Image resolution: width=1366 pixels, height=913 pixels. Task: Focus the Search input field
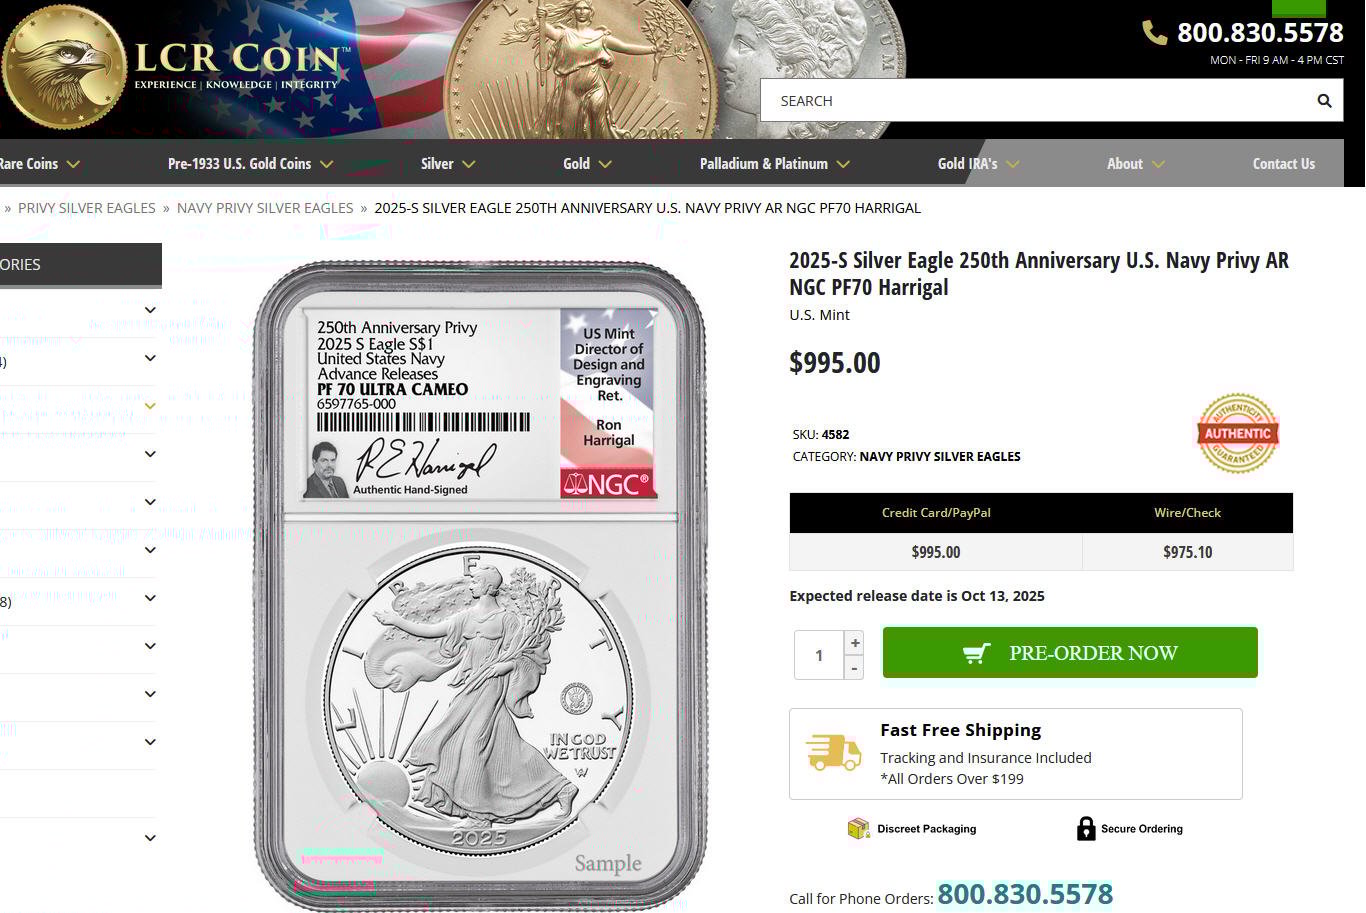(x=1036, y=101)
